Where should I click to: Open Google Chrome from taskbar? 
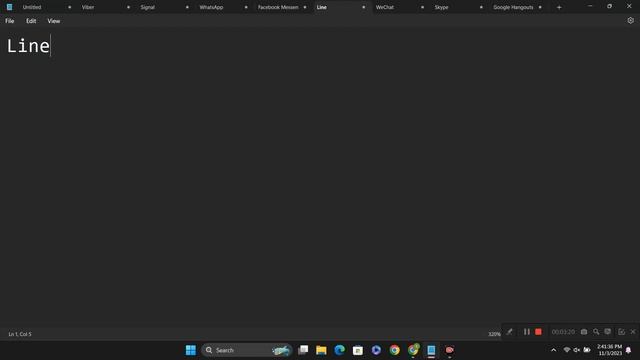click(x=394, y=350)
